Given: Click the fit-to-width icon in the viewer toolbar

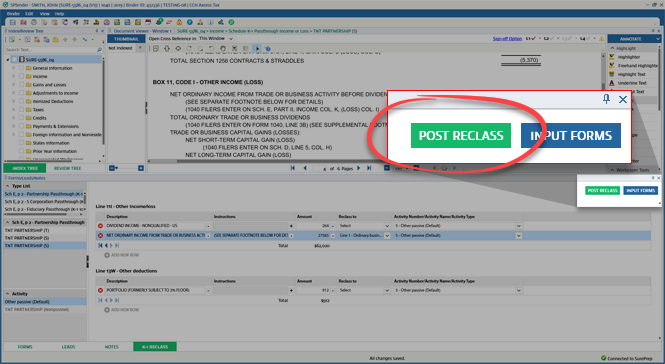Looking at the screenshot, I should 178,48.
